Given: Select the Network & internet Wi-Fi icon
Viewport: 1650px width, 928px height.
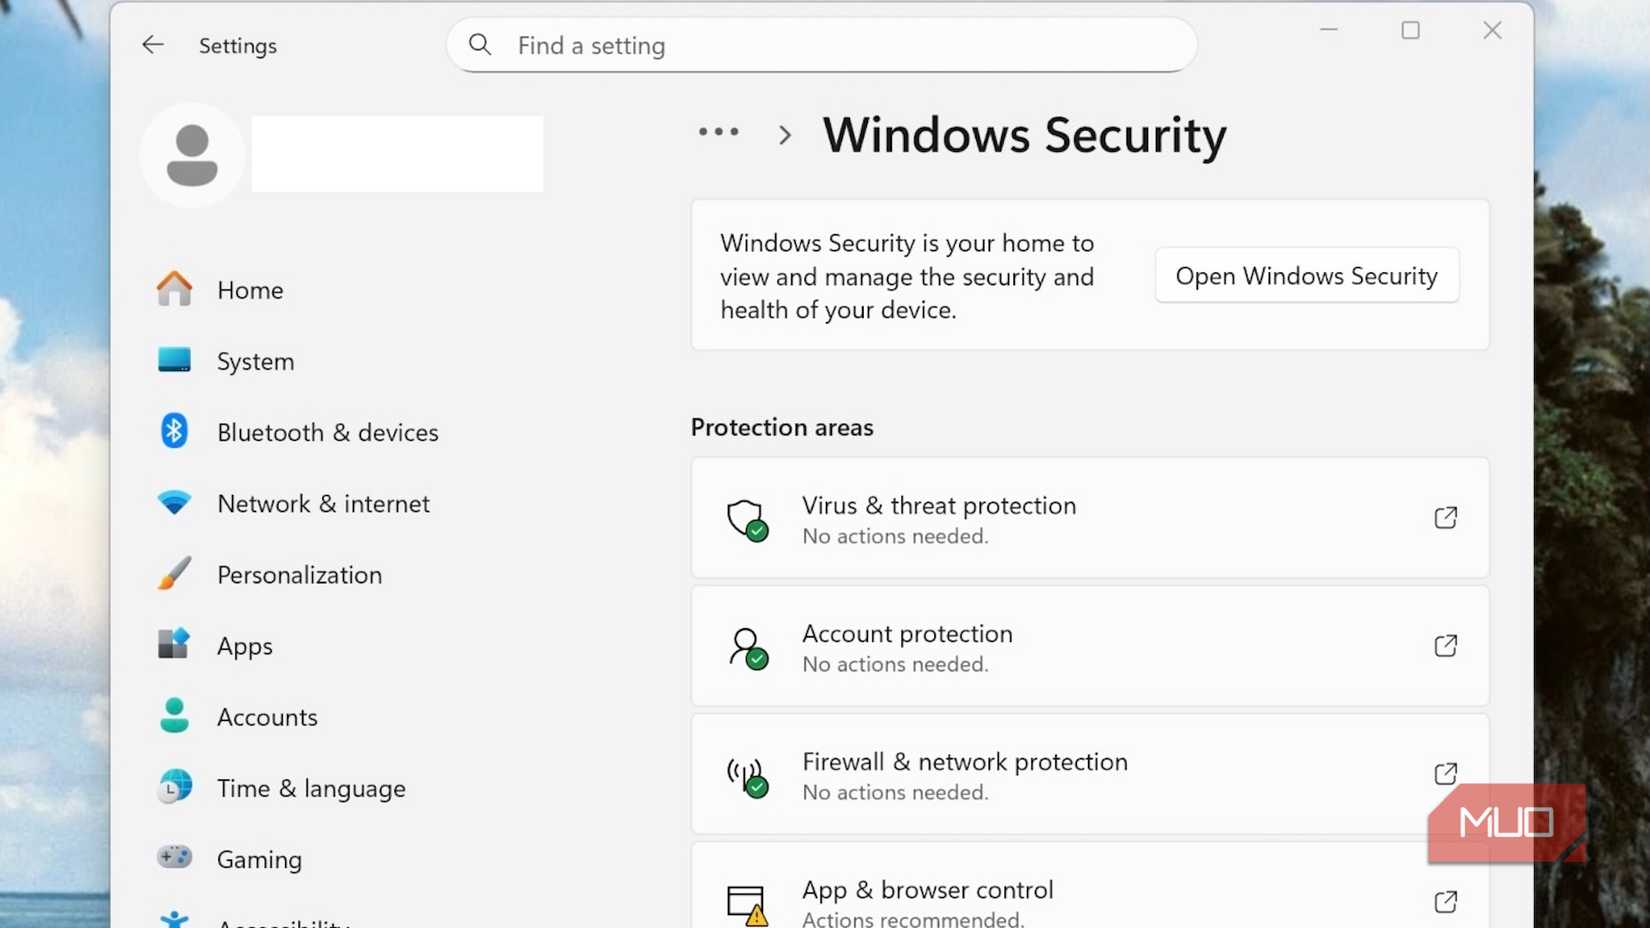Looking at the screenshot, I should (174, 502).
